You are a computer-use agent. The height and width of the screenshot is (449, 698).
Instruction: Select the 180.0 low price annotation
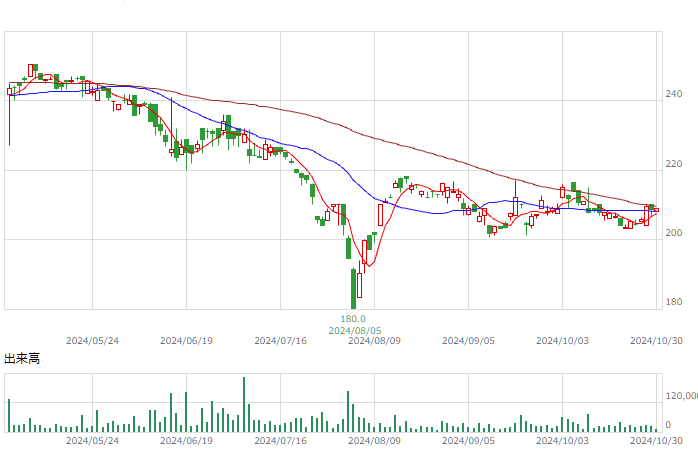click(x=353, y=319)
